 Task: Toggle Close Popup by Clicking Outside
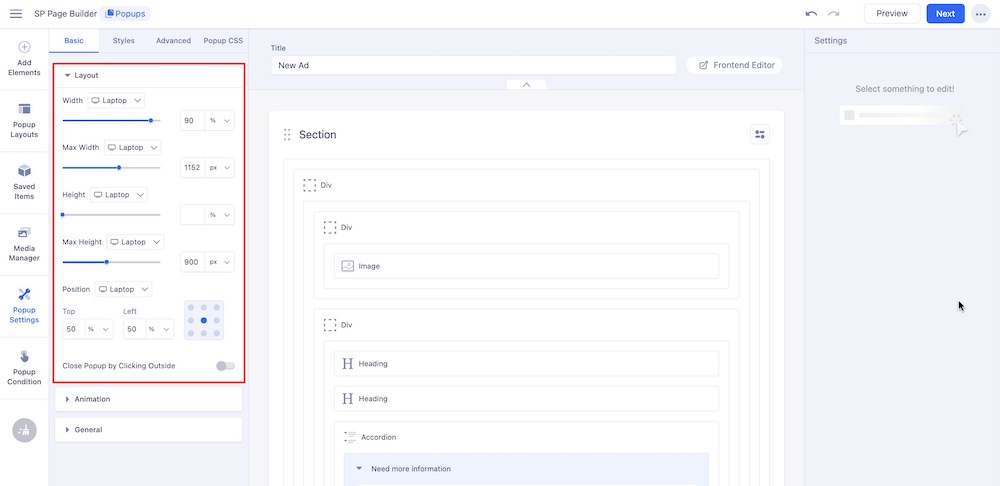pos(225,366)
